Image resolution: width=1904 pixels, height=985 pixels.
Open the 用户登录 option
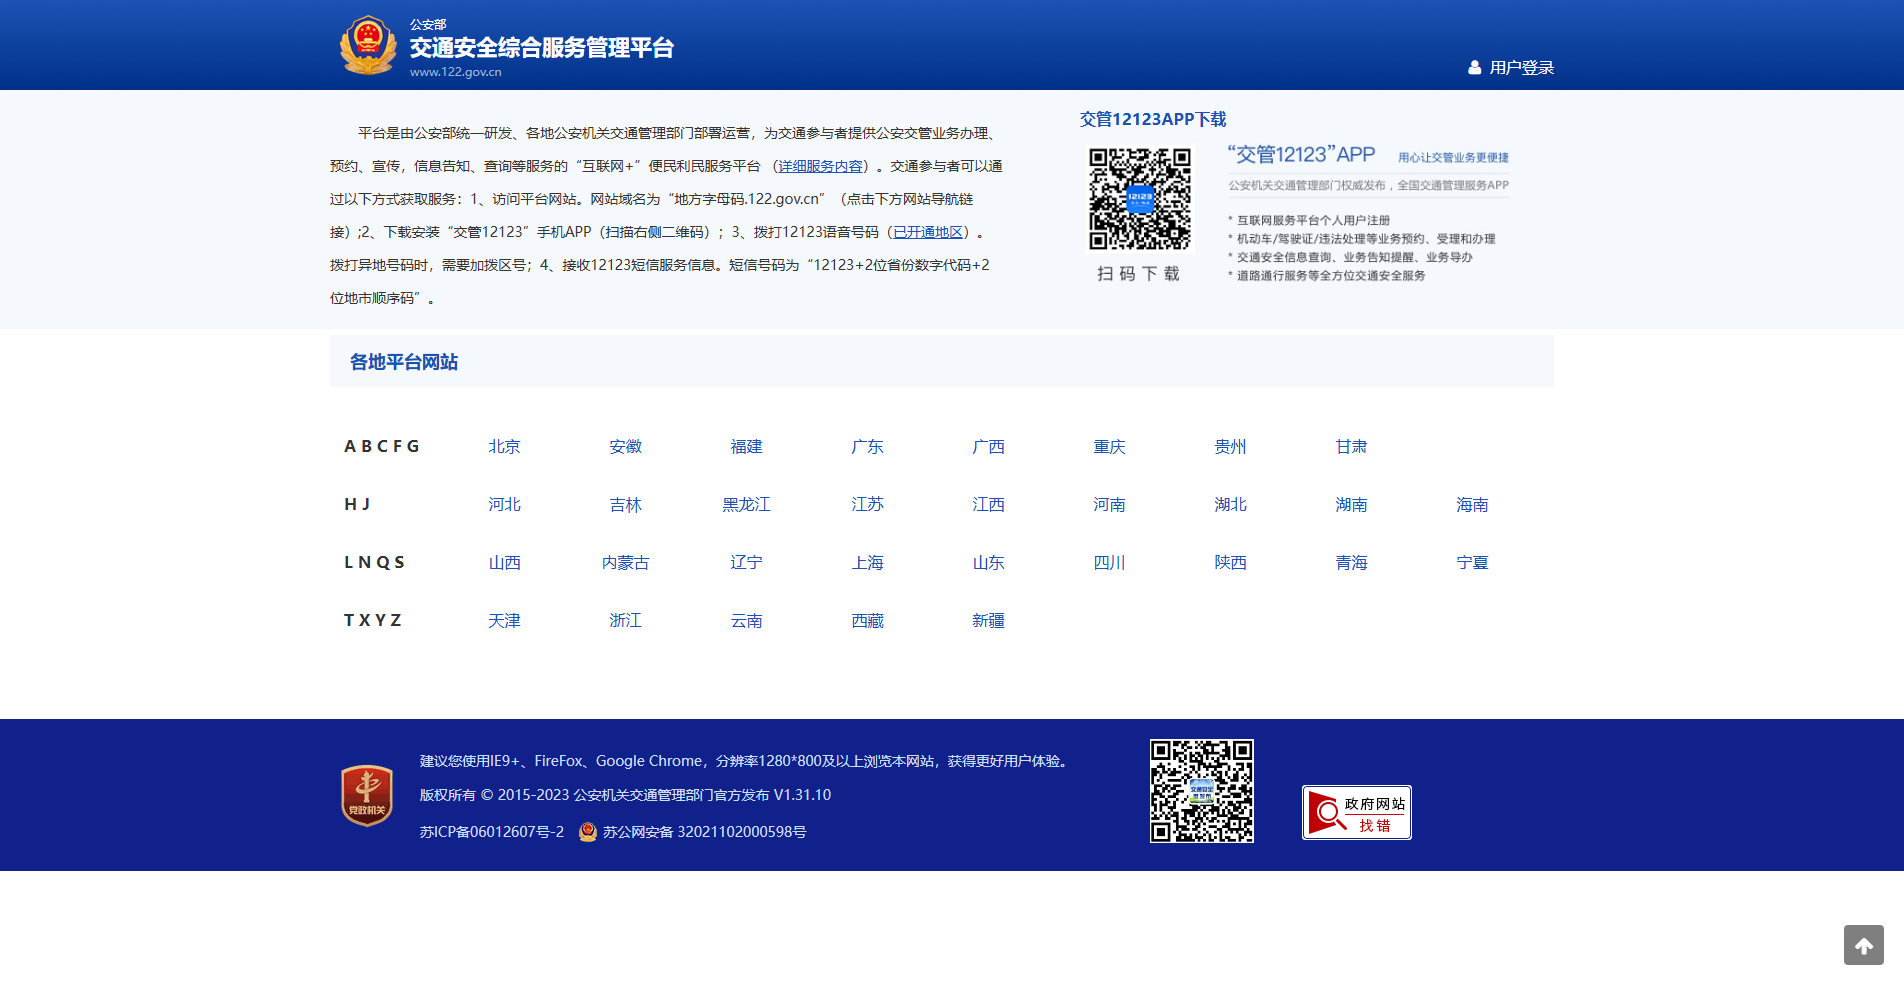(1522, 67)
